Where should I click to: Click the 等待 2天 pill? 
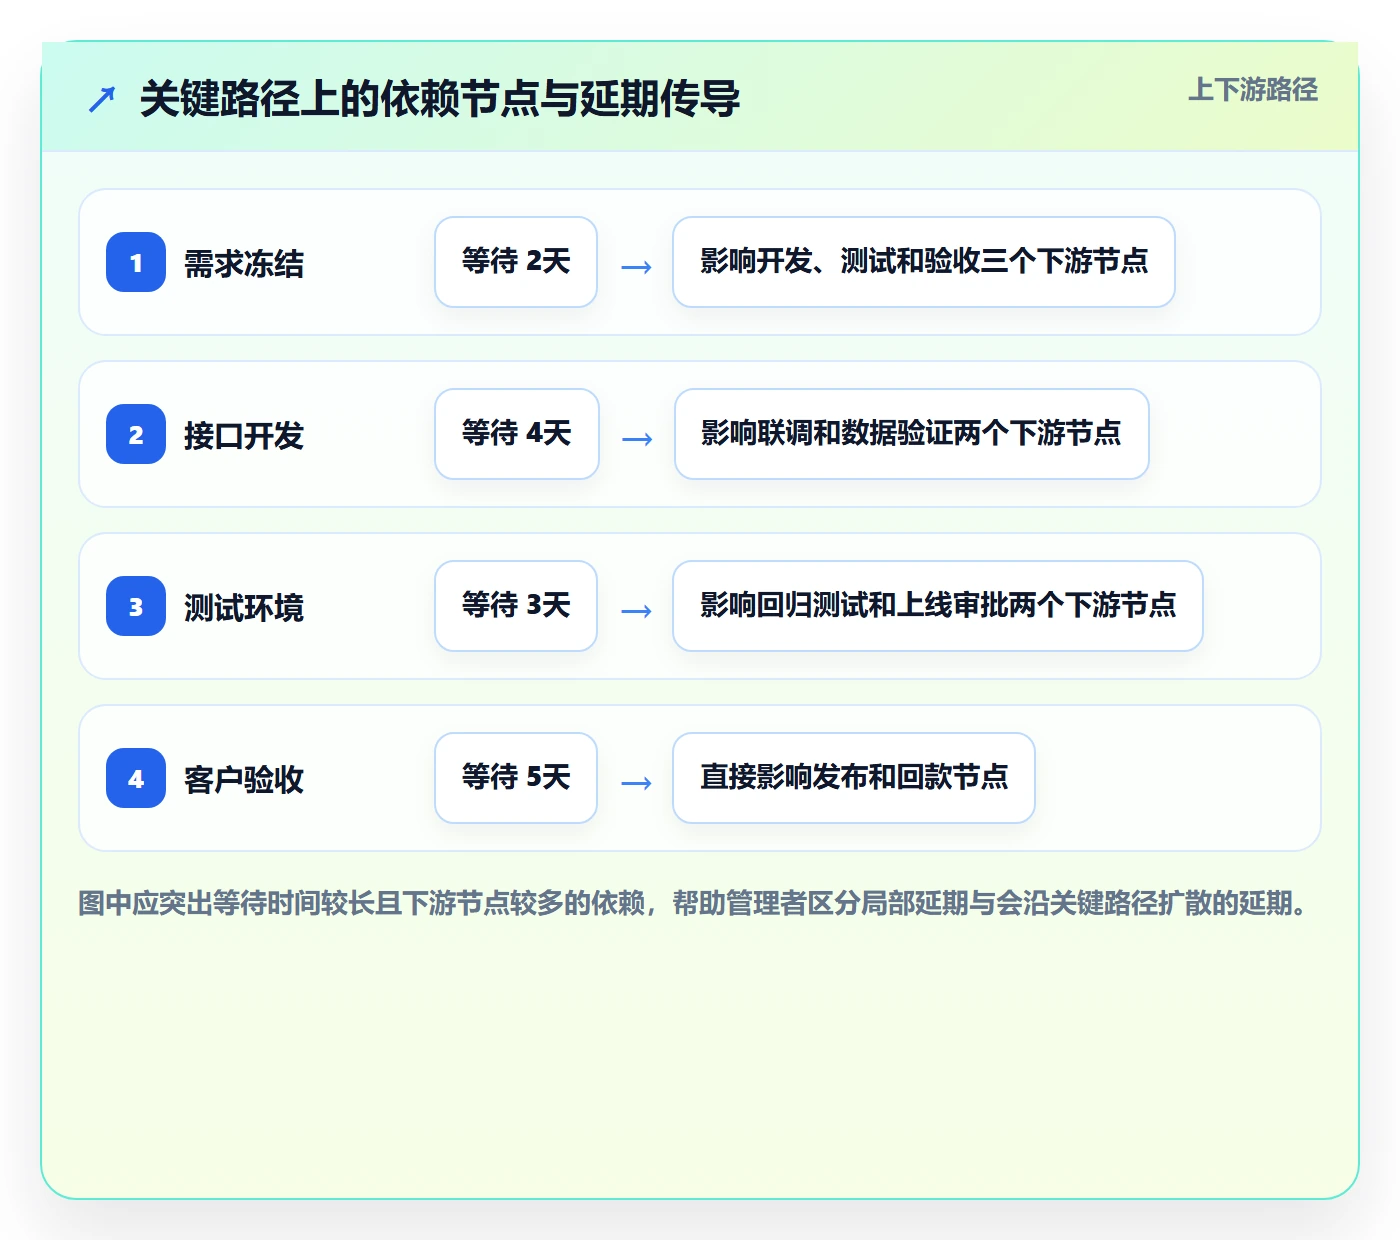(516, 262)
